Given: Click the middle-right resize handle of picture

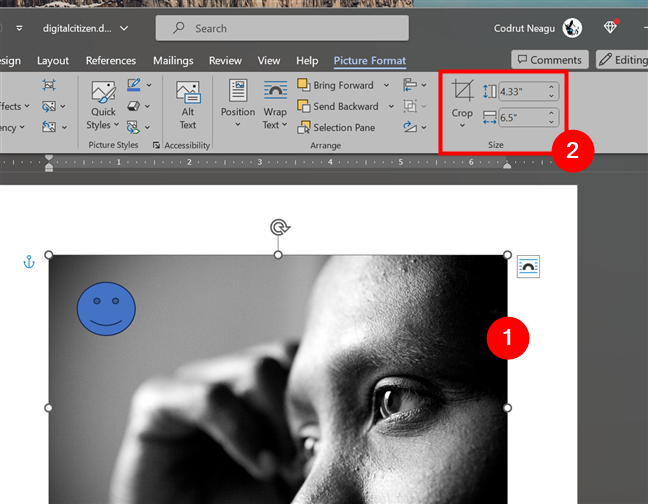Looking at the screenshot, I should [507, 408].
